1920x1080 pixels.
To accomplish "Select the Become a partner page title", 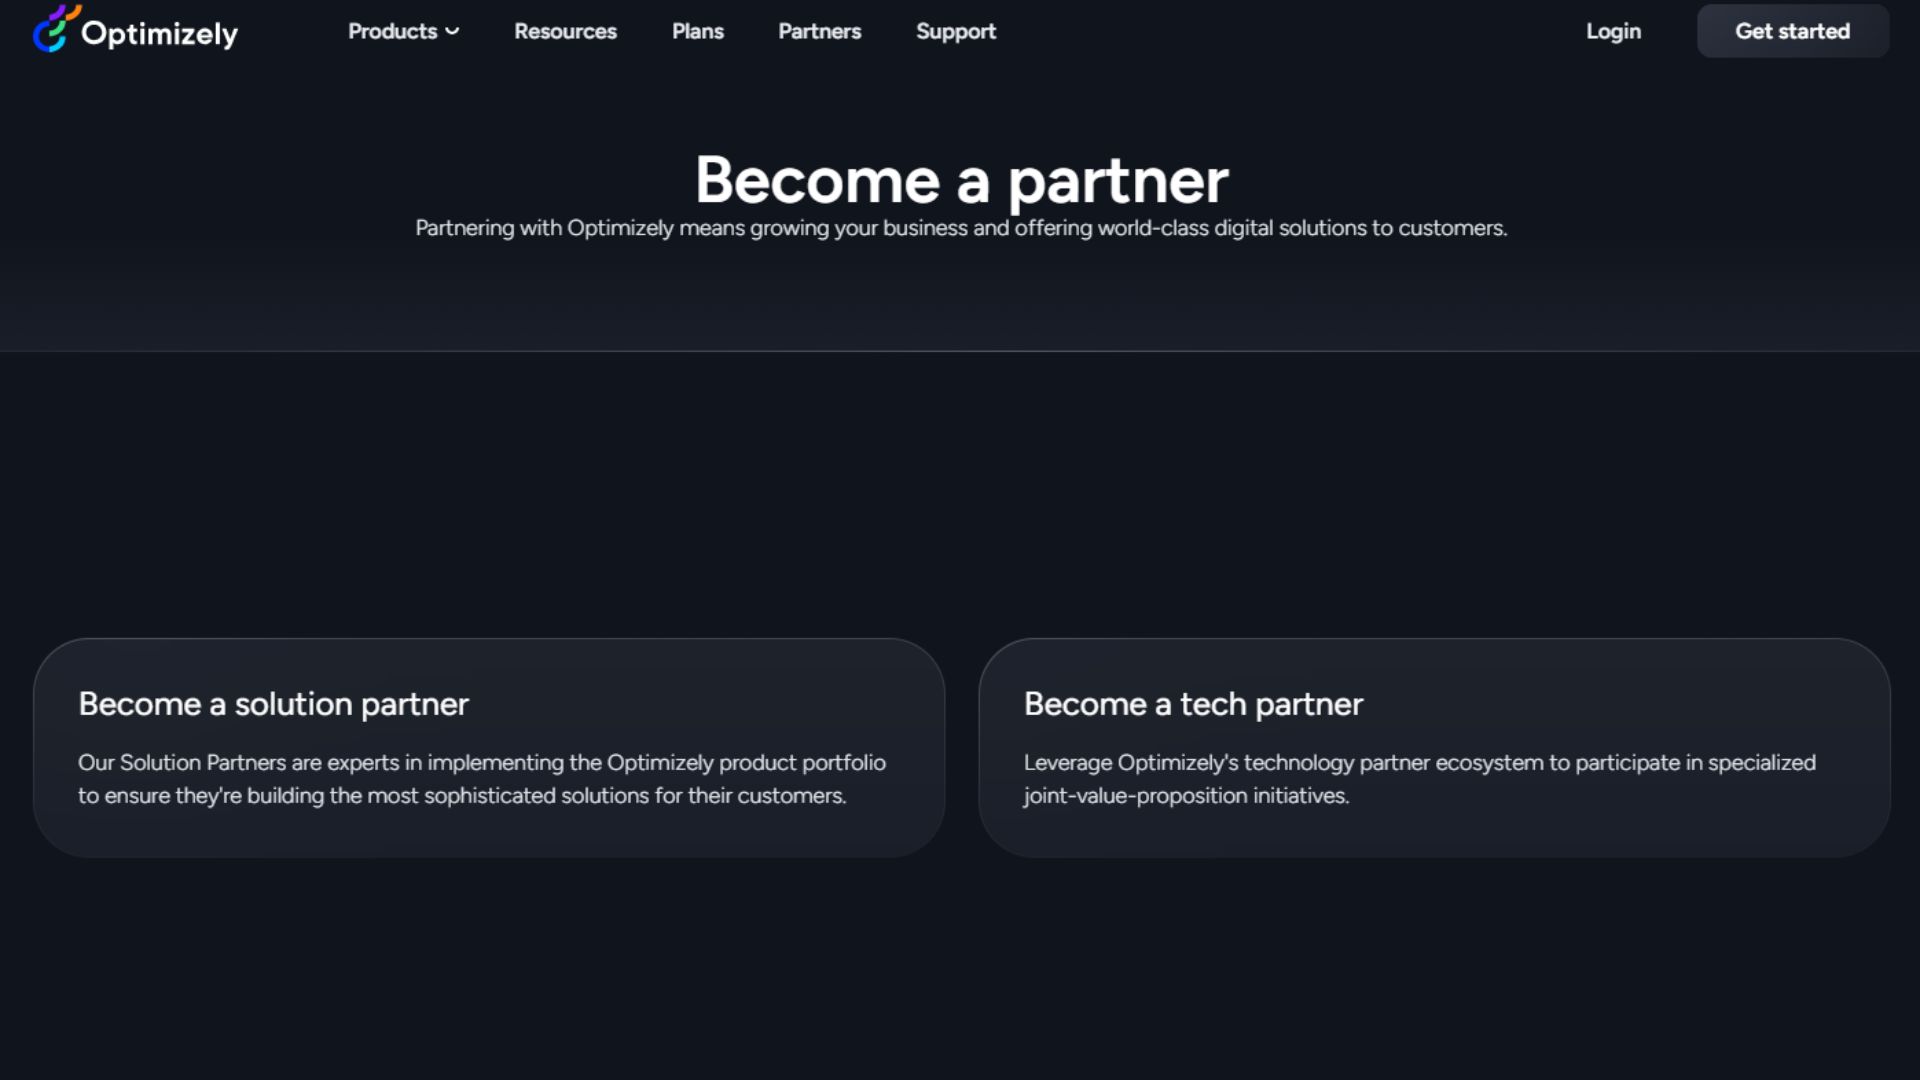I will (962, 180).
